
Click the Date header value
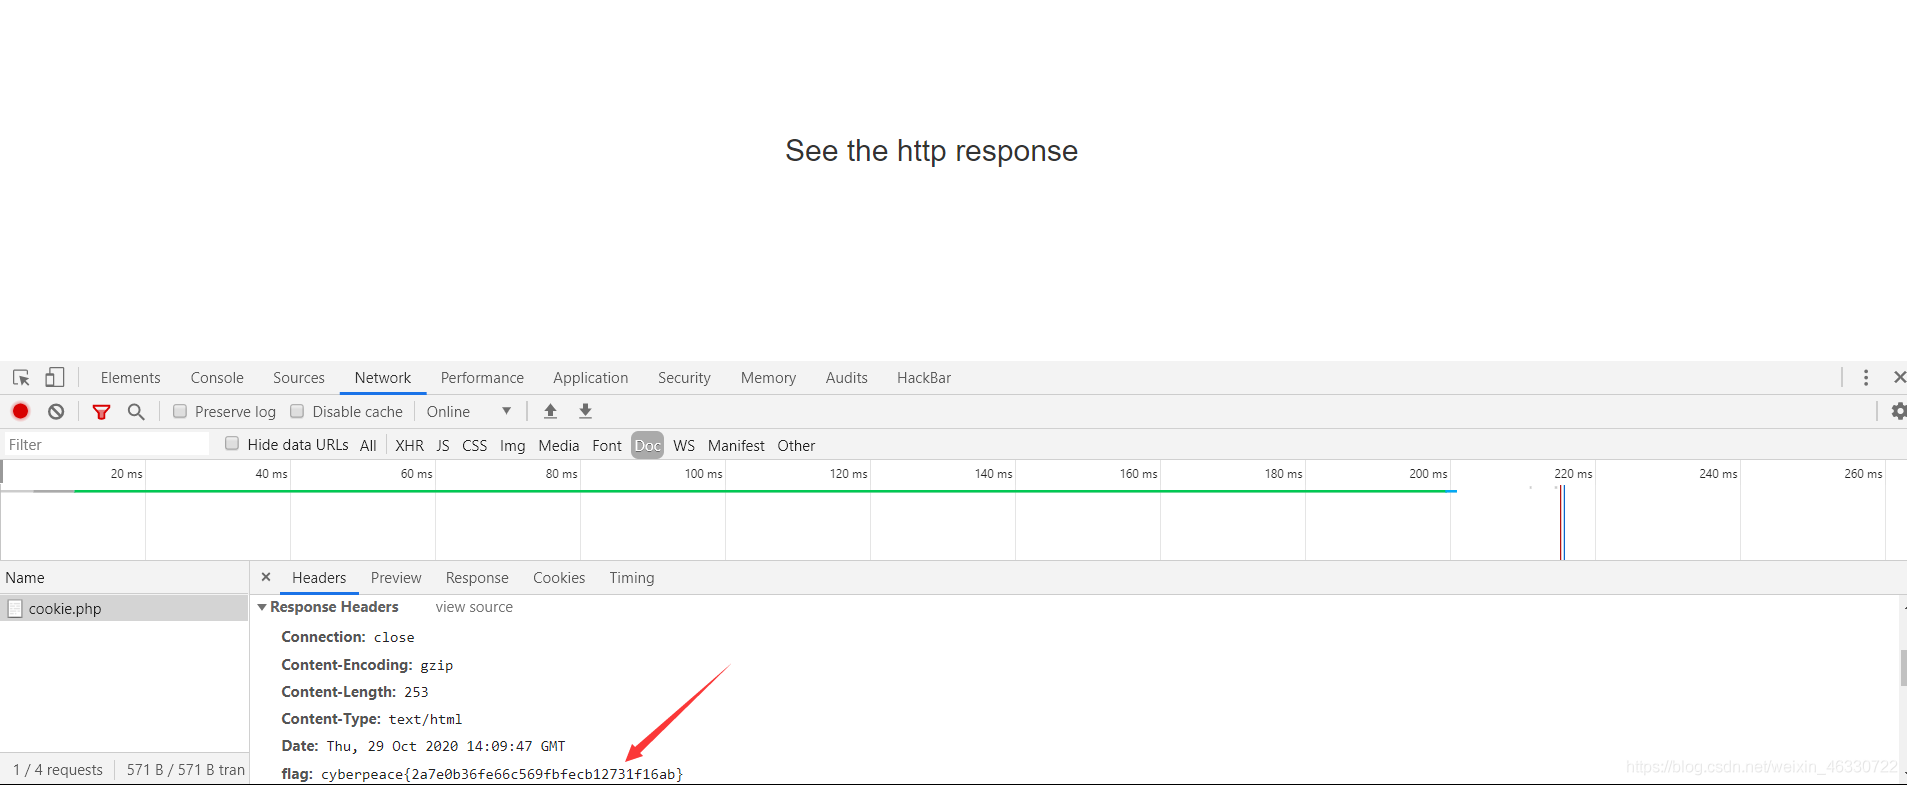(446, 746)
